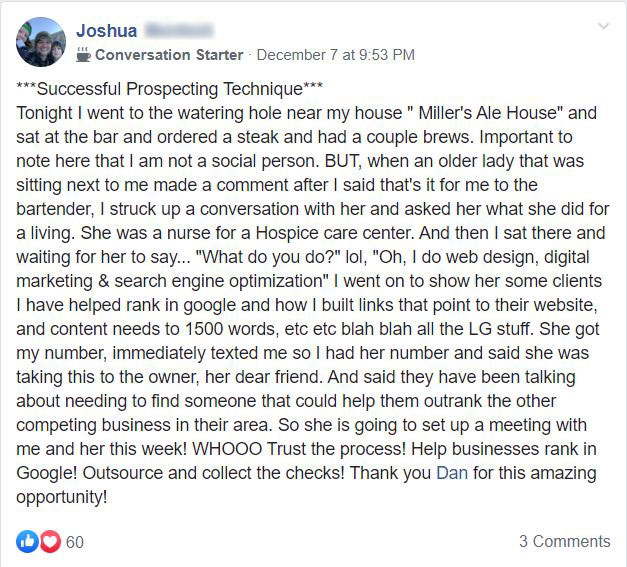This screenshot has width=627, height=567.
Task: Click the Miller's Ale House text
Action: (485, 113)
